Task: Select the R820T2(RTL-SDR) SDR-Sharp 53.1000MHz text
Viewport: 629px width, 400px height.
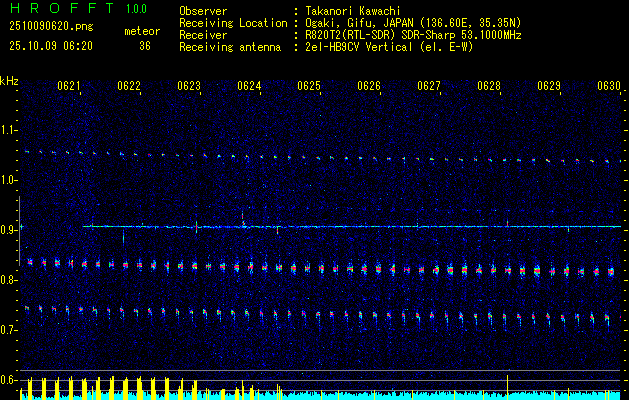Action: (x=413, y=35)
